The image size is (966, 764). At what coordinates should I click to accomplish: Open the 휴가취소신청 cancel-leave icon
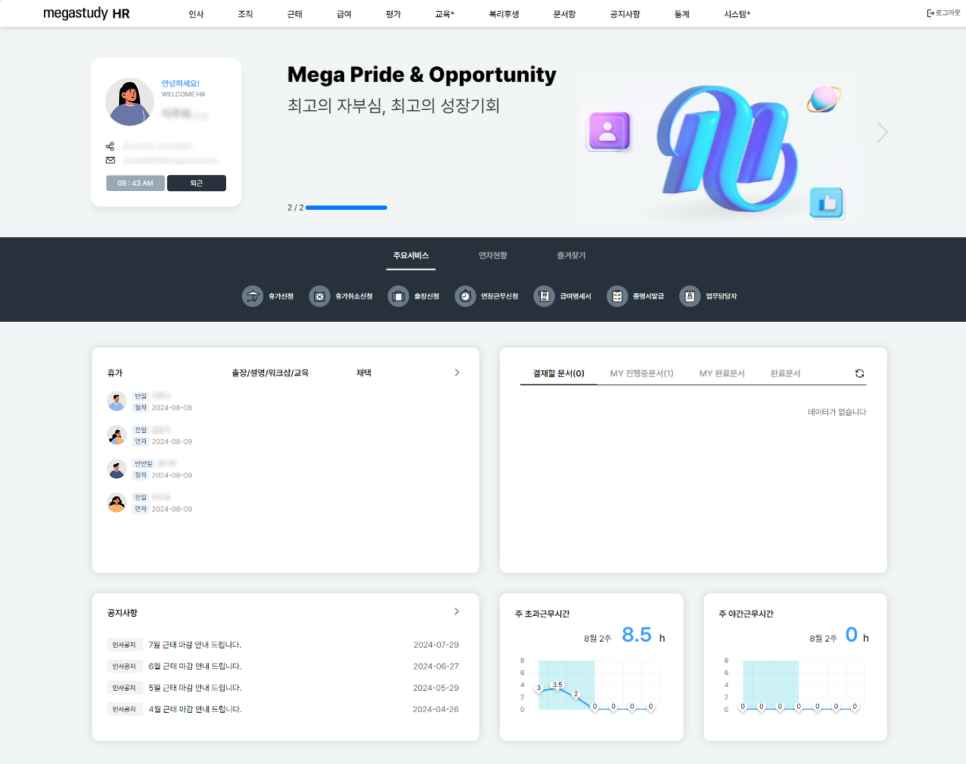point(319,297)
